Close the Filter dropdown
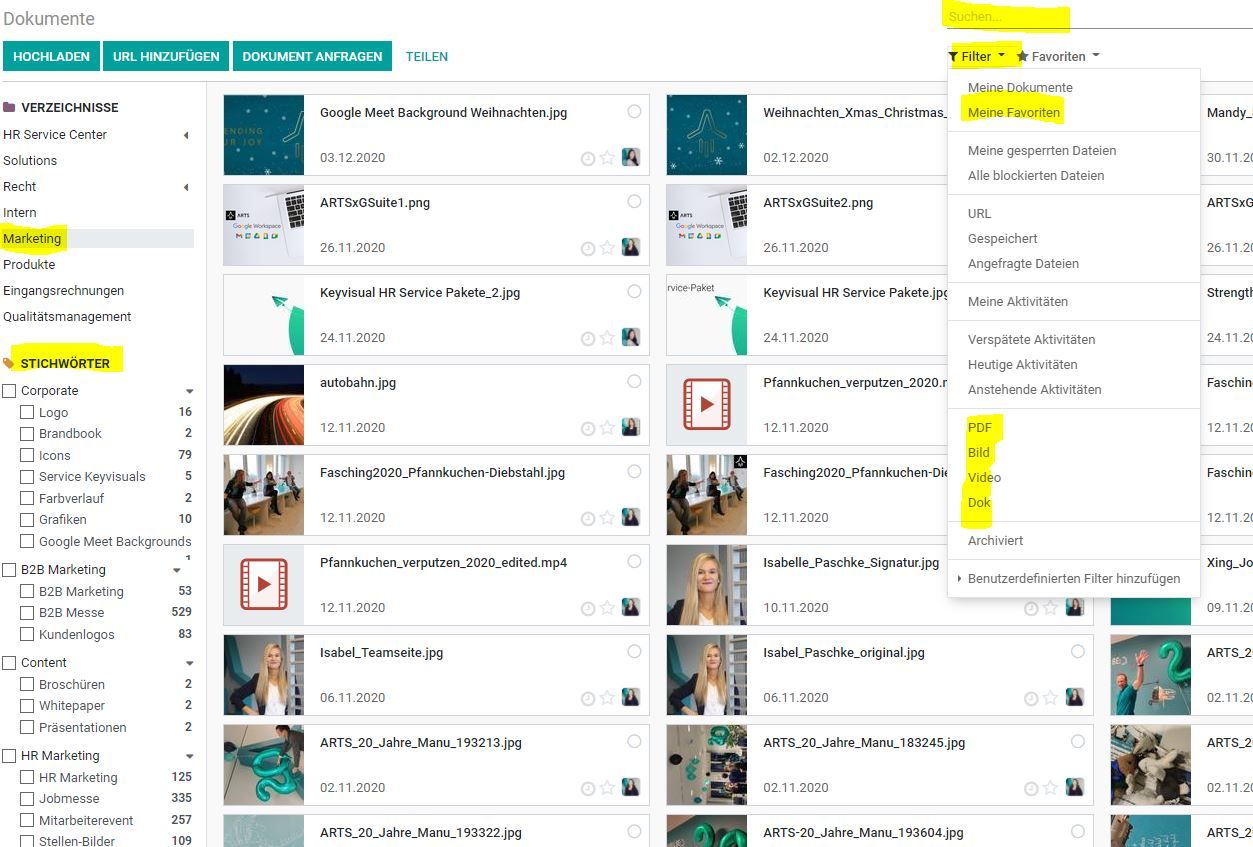1253x847 pixels. (x=977, y=56)
